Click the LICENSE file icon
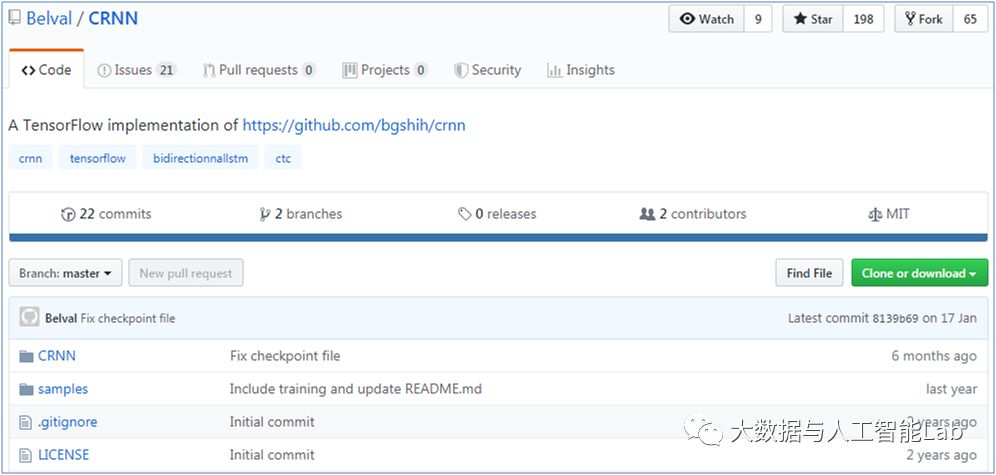Viewport: 996px width, 475px height. (25, 455)
